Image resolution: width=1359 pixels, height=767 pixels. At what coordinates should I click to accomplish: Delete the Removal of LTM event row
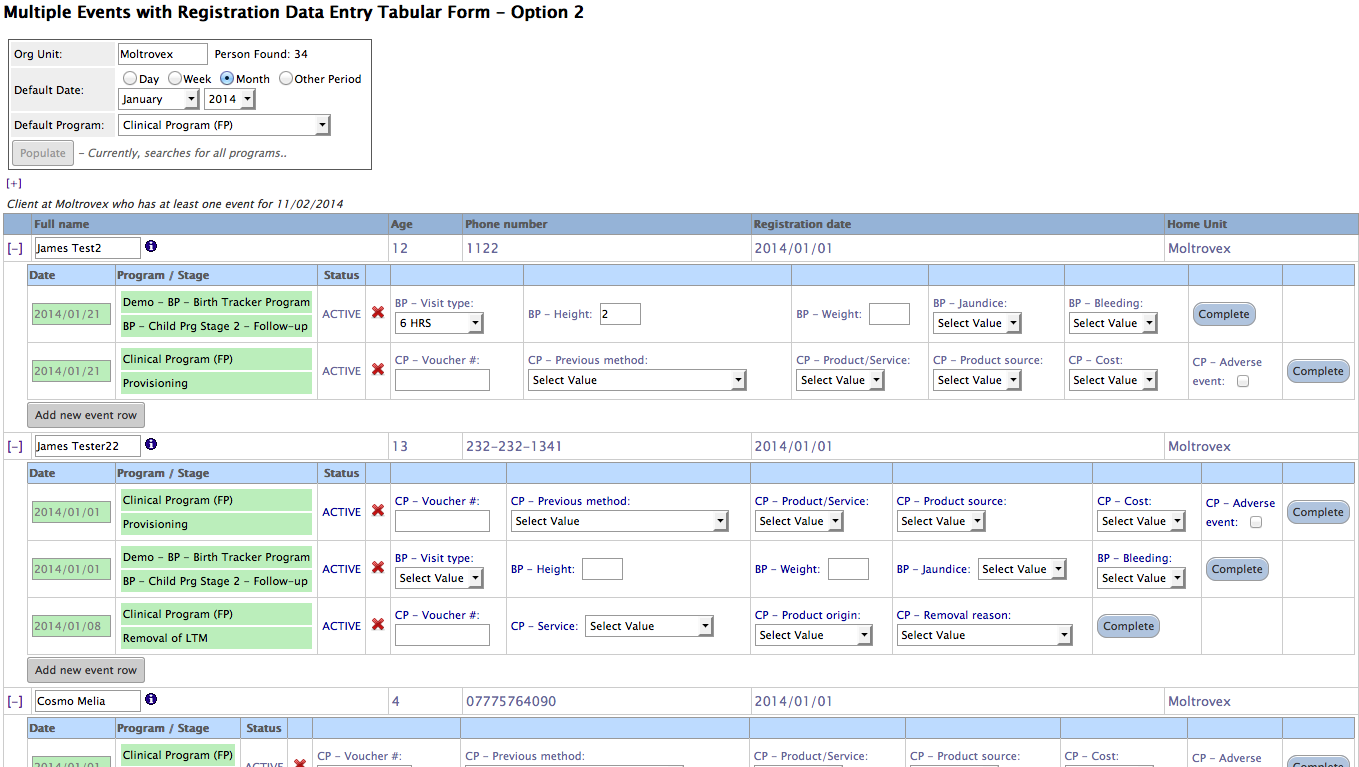coord(378,625)
